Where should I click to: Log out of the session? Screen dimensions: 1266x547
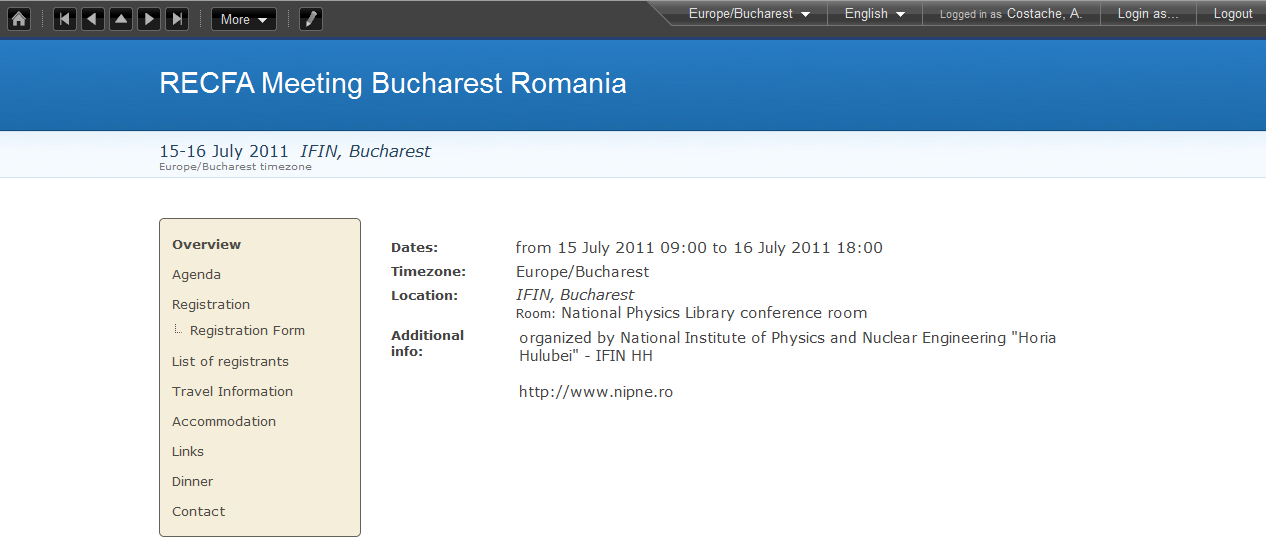(x=1233, y=14)
